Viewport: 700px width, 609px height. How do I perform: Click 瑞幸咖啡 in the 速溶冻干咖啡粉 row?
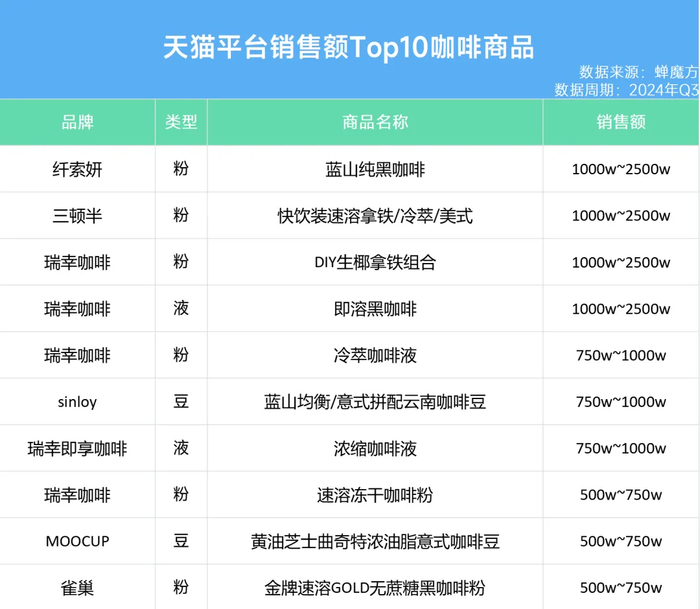pyautogui.click(x=78, y=495)
